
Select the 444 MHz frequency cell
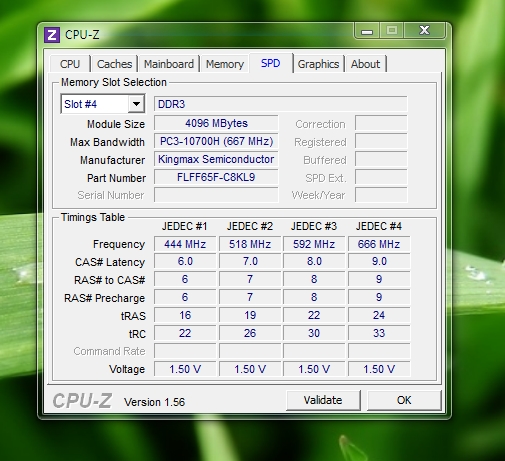coord(185,244)
